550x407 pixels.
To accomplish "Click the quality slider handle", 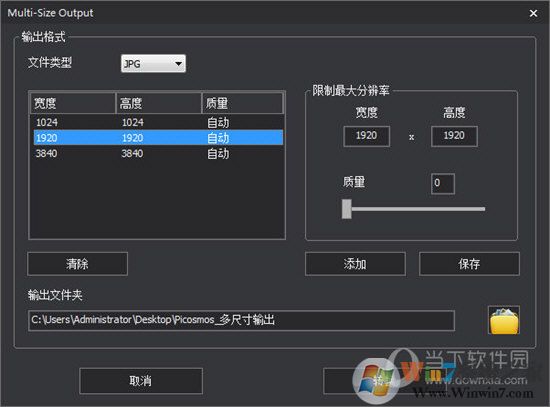I will (x=347, y=209).
